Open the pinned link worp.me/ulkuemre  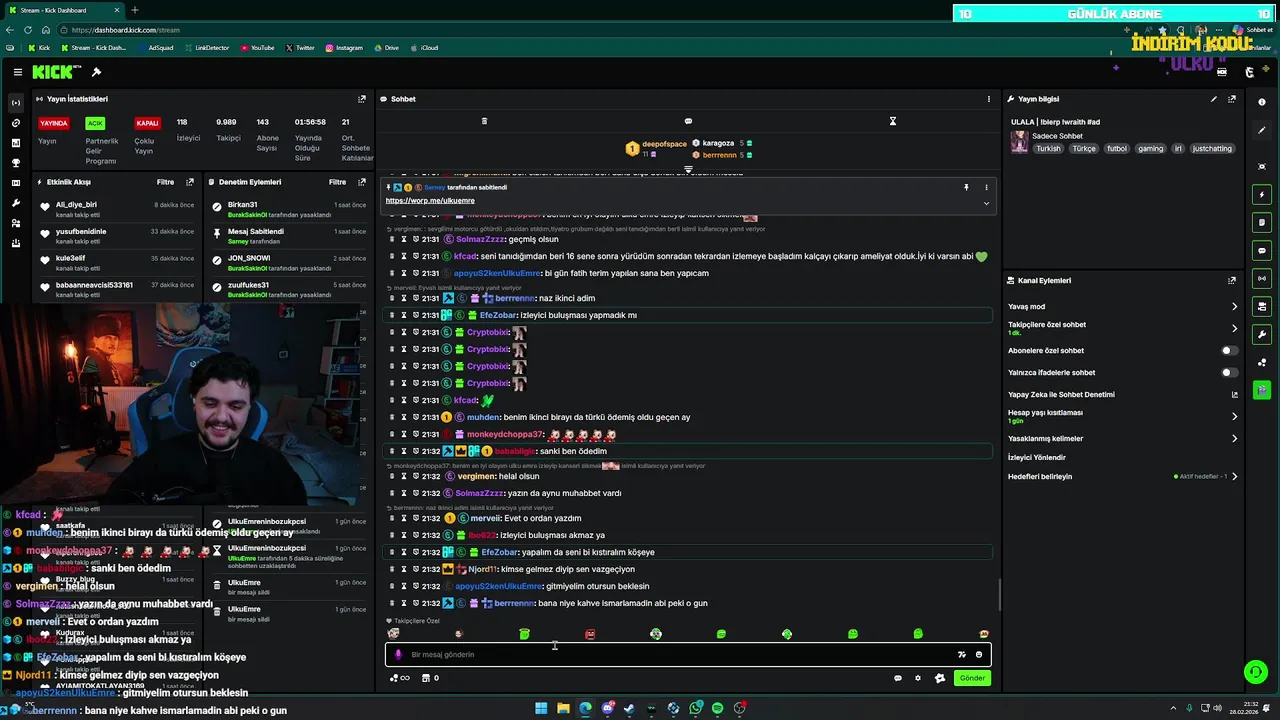click(x=430, y=201)
